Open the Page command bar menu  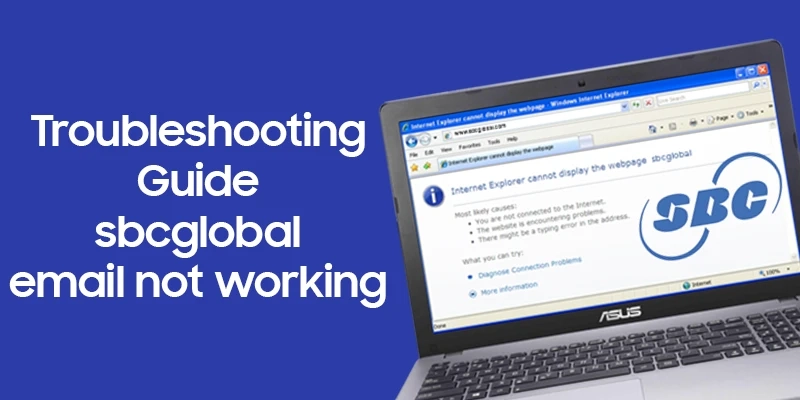[720, 118]
